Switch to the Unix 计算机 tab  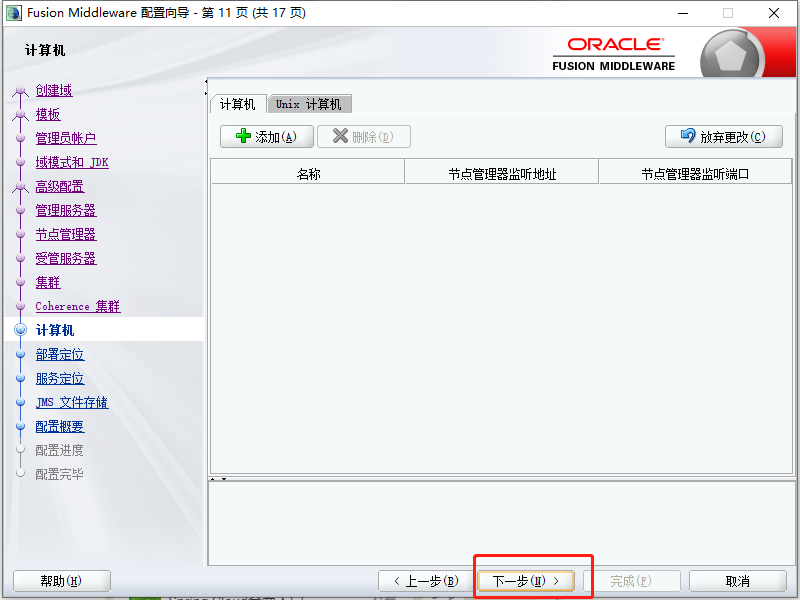(309, 104)
